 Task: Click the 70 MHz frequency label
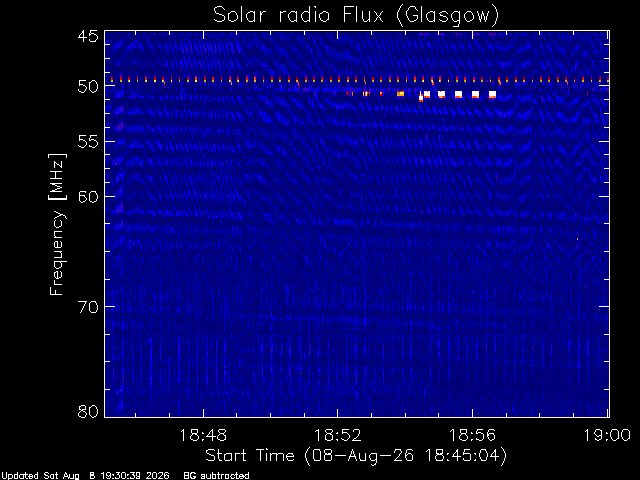click(x=88, y=307)
